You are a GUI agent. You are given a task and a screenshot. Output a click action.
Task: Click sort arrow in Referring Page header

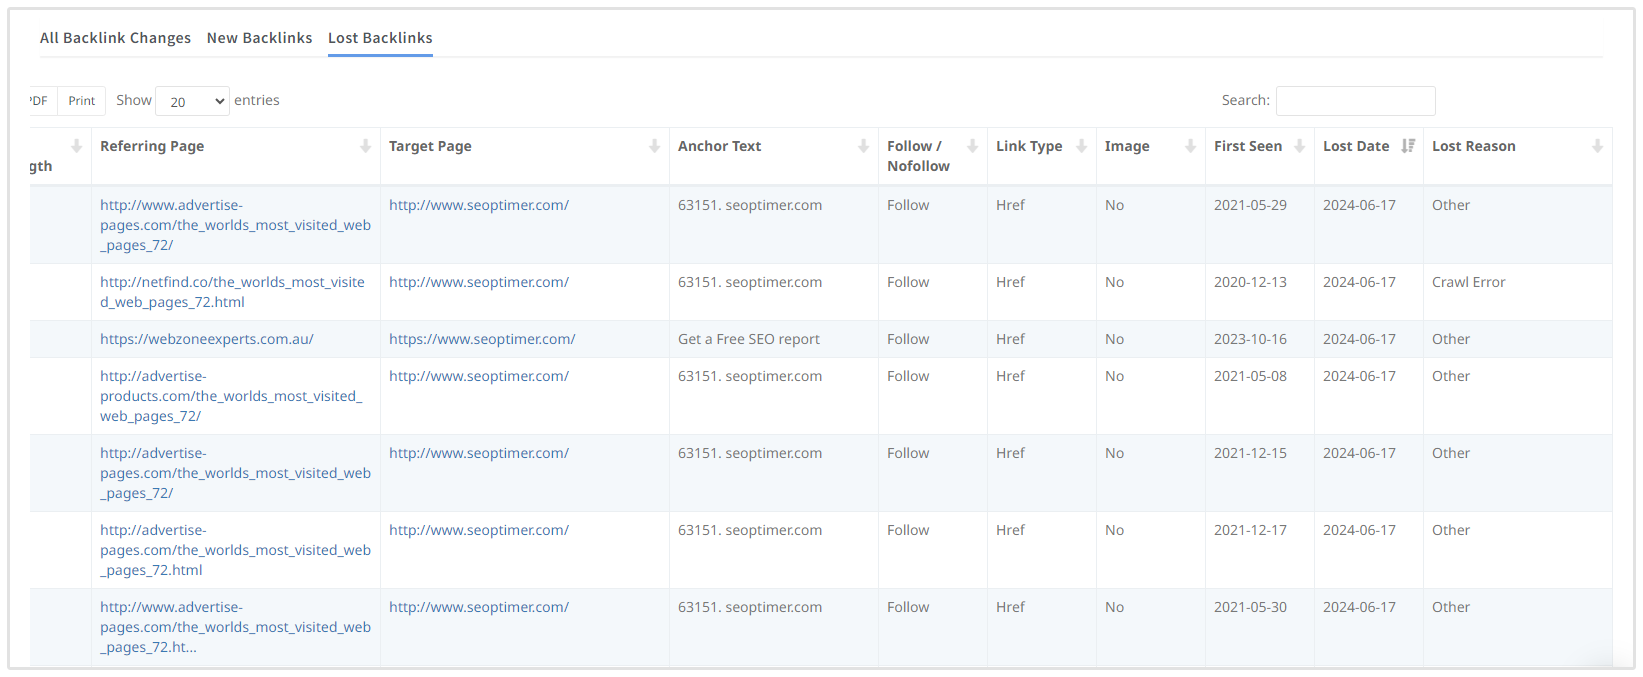click(365, 146)
